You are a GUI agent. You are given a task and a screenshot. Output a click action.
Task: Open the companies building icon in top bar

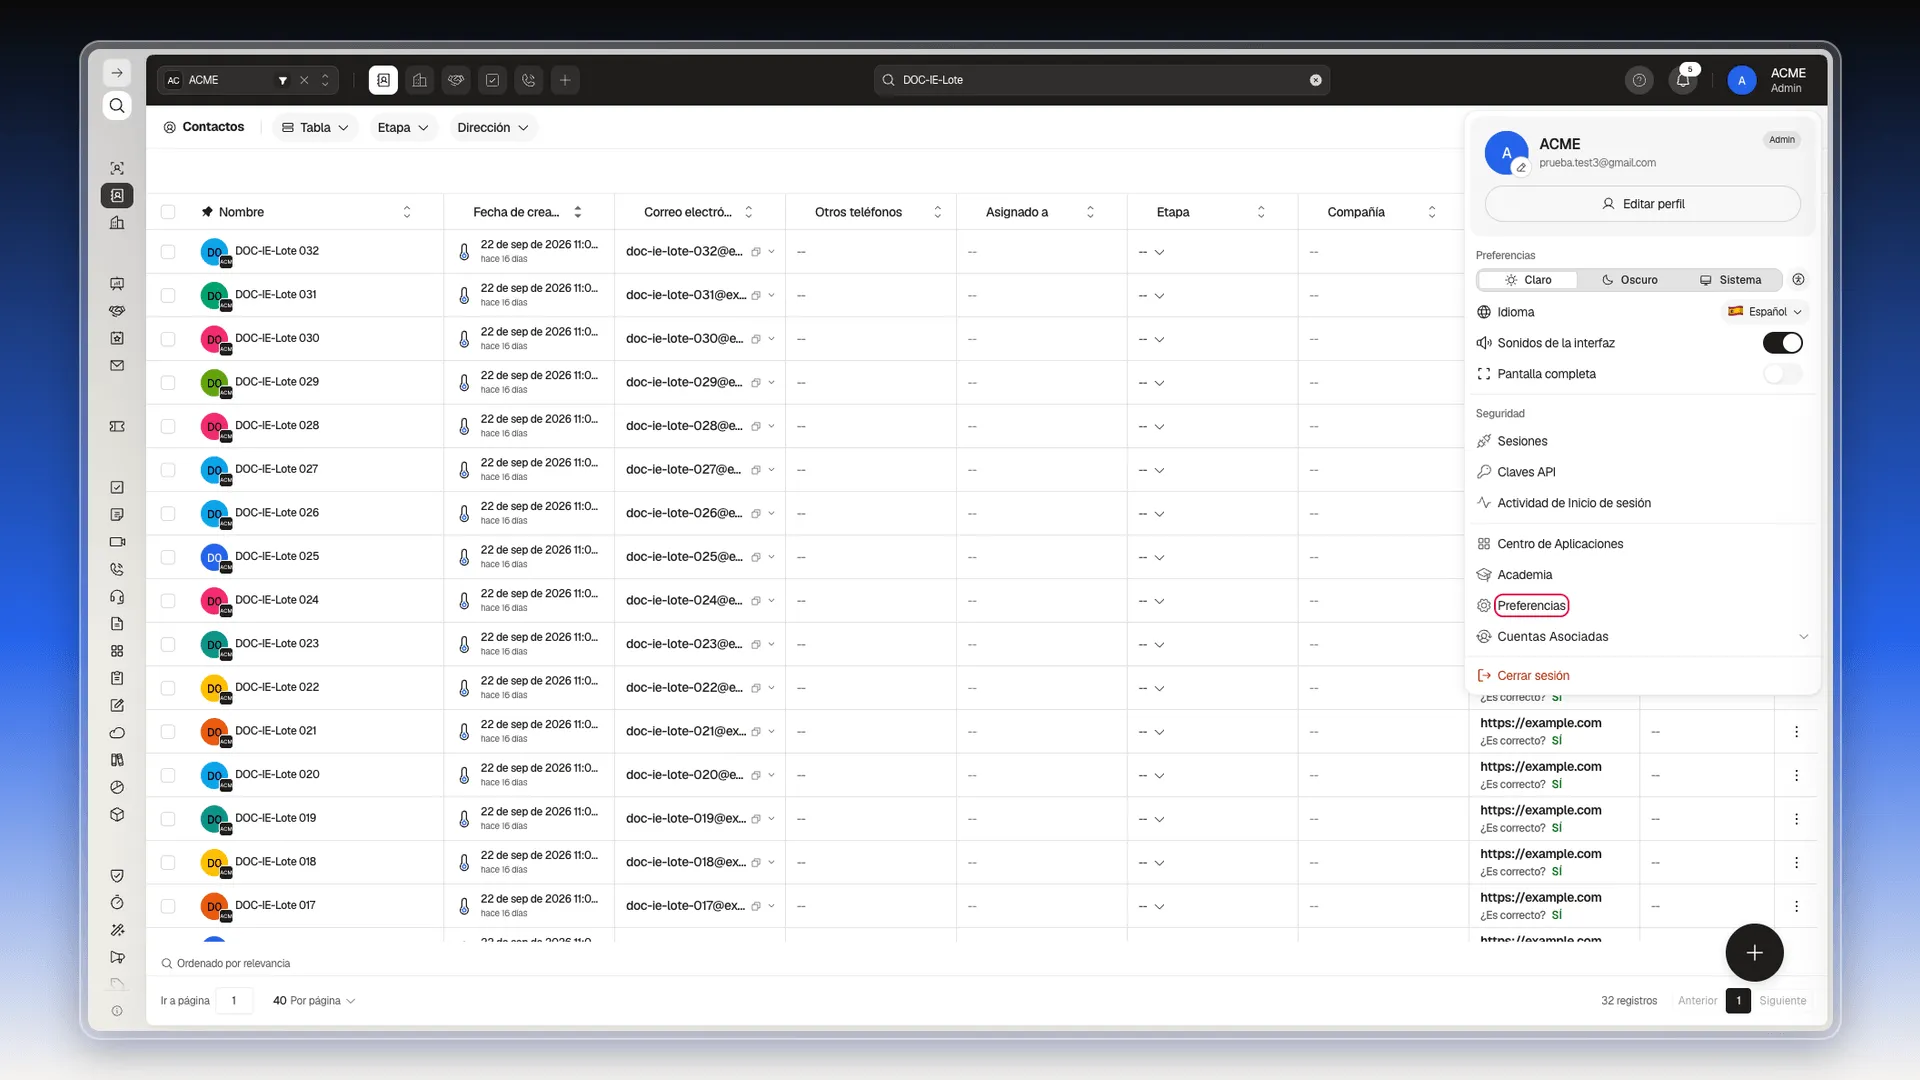420,80
